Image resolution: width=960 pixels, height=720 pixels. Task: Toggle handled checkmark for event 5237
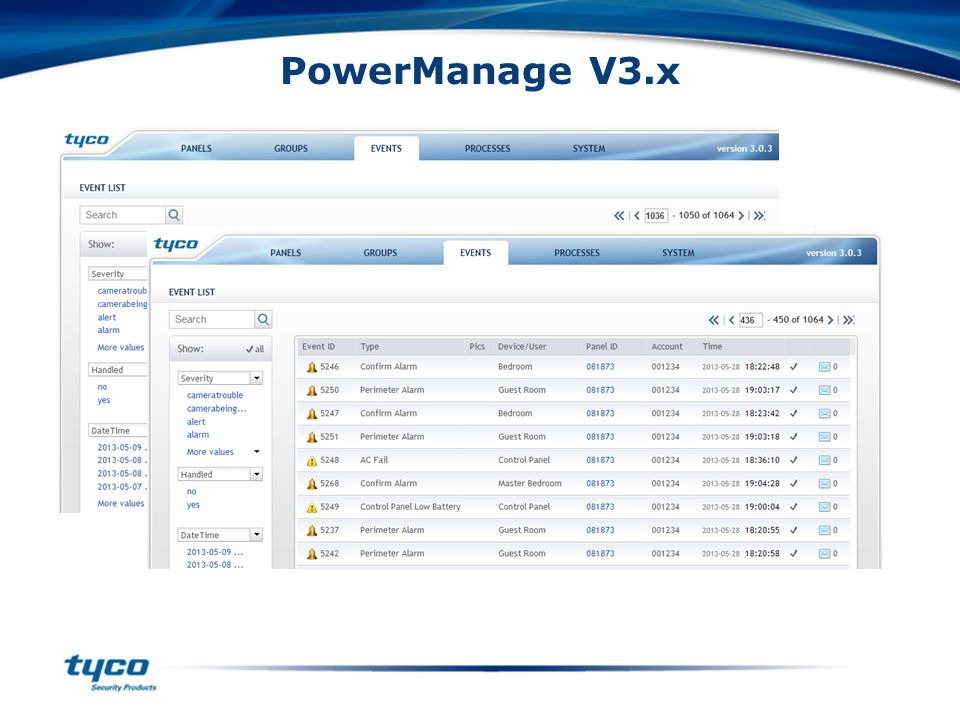[793, 530]
